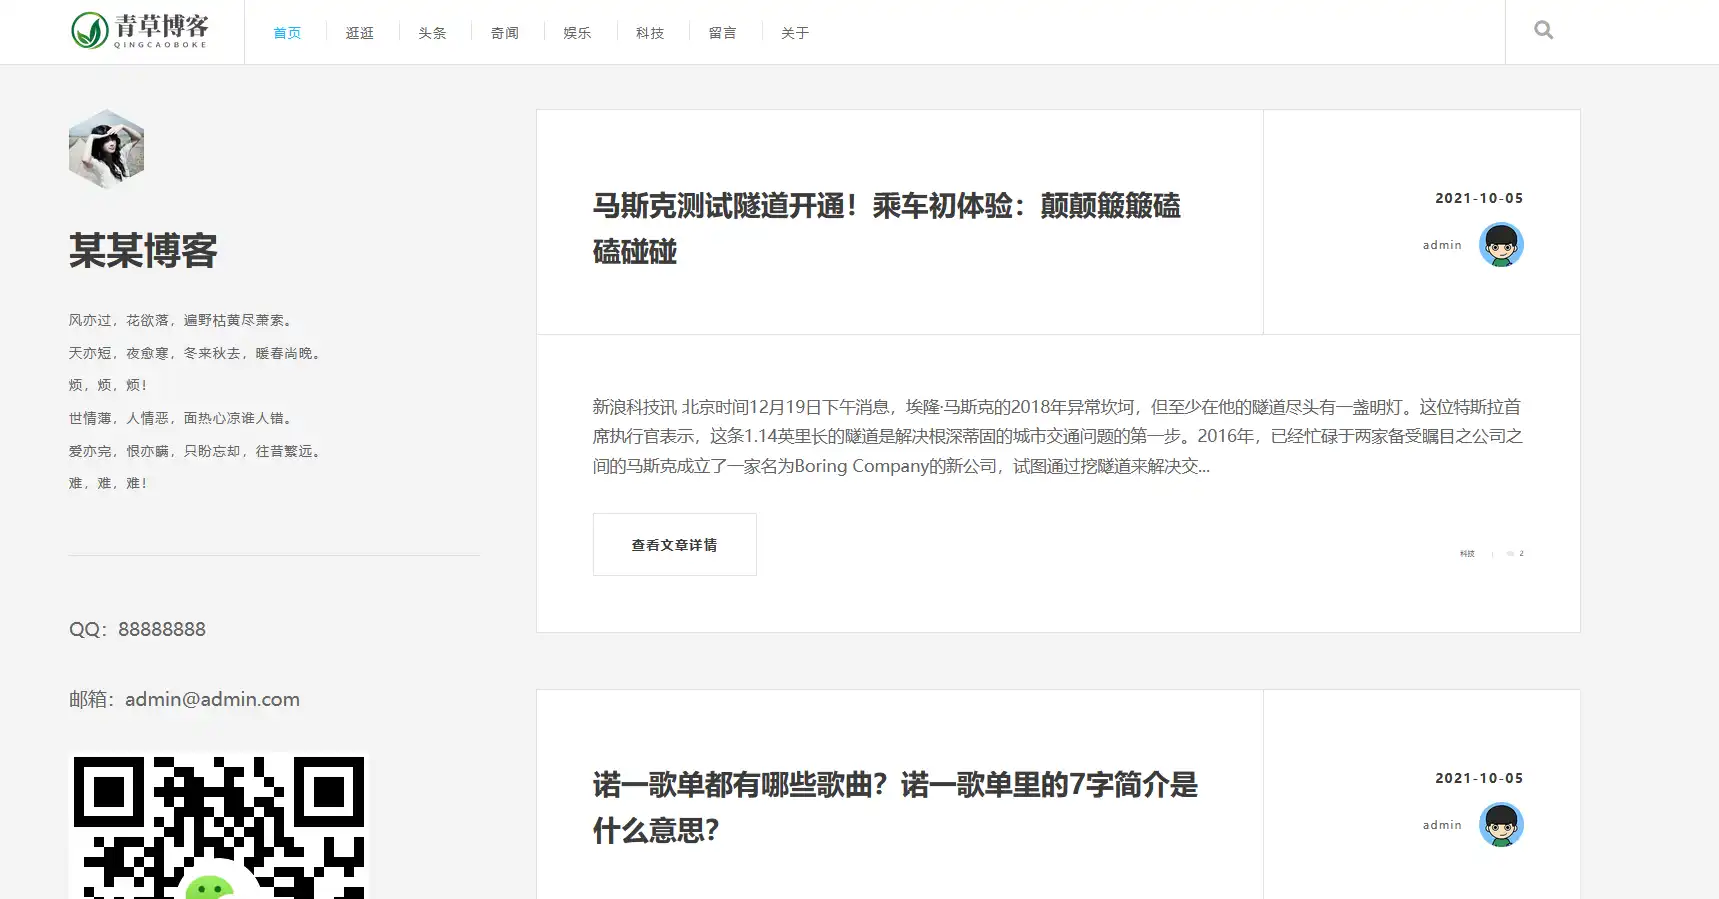Click the 青草博客 site logo
The image size is (1719, 899).
(x=140, y=31)
